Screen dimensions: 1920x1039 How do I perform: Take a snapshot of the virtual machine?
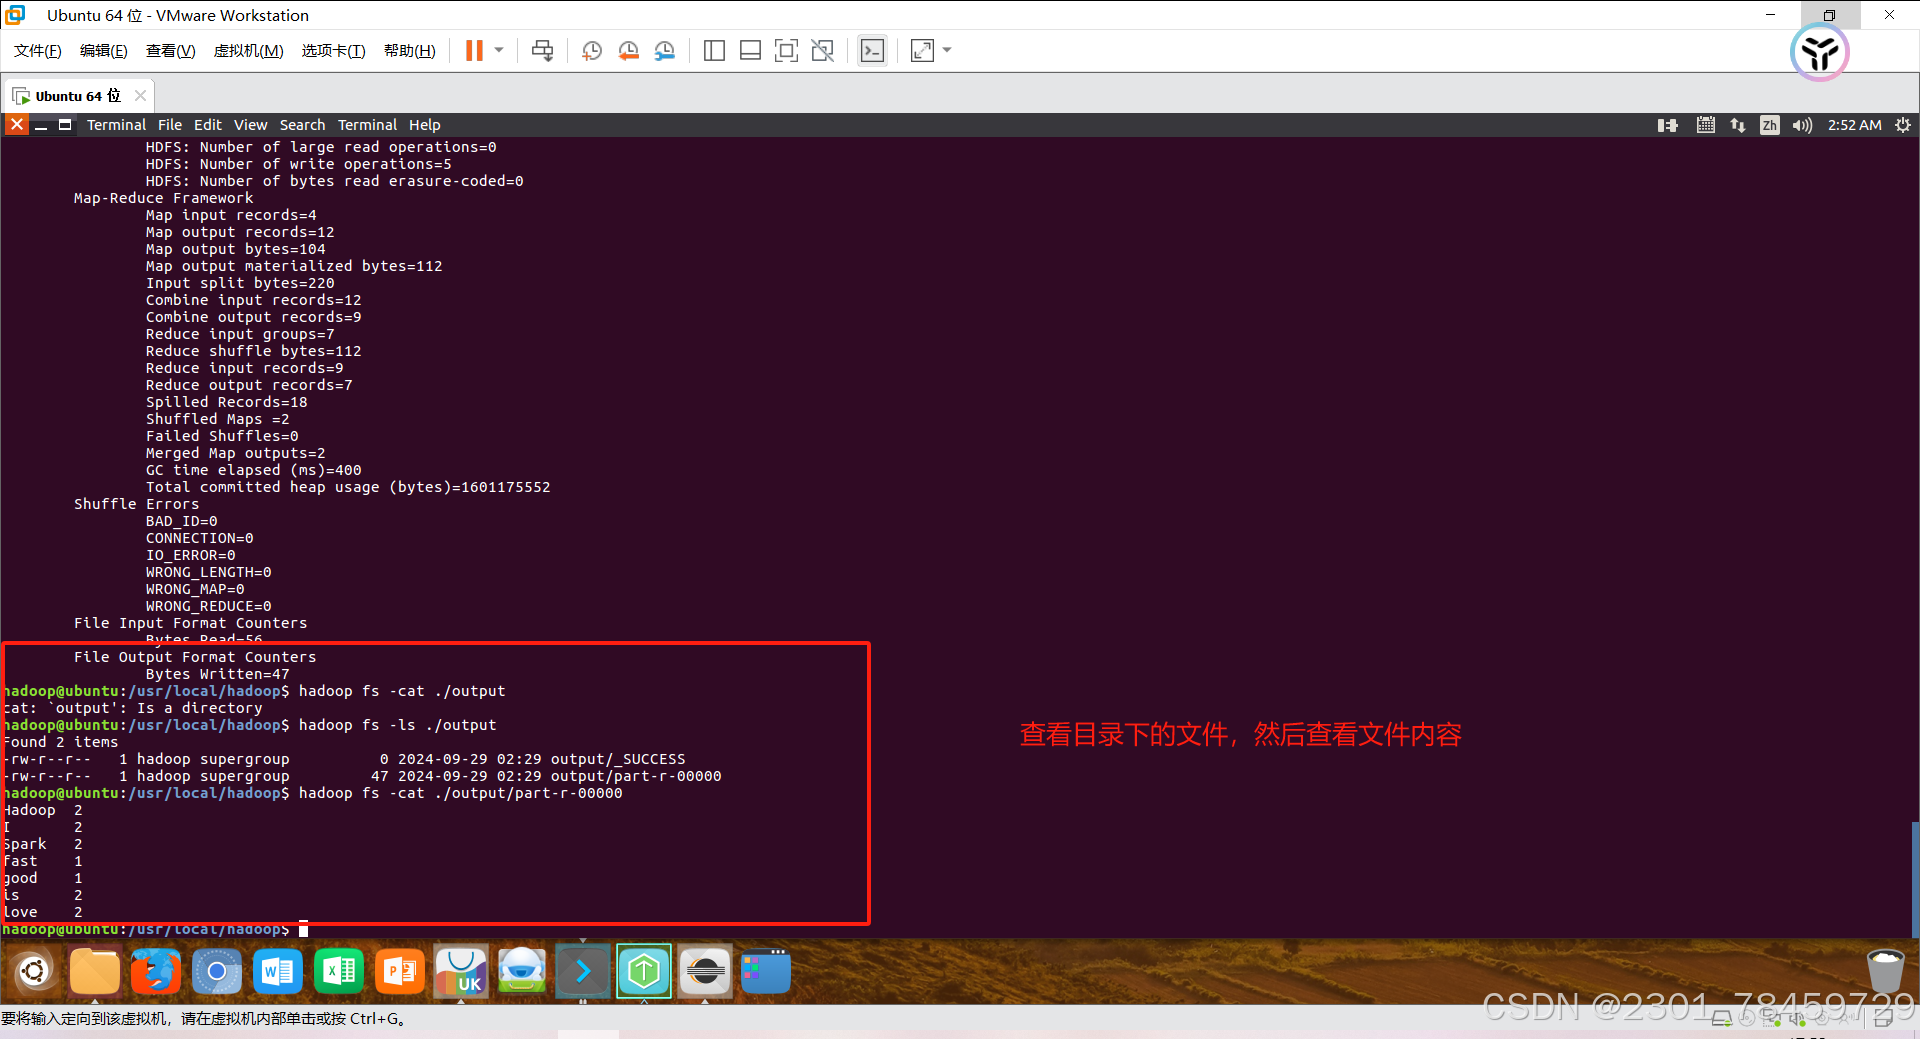[591, 50]
